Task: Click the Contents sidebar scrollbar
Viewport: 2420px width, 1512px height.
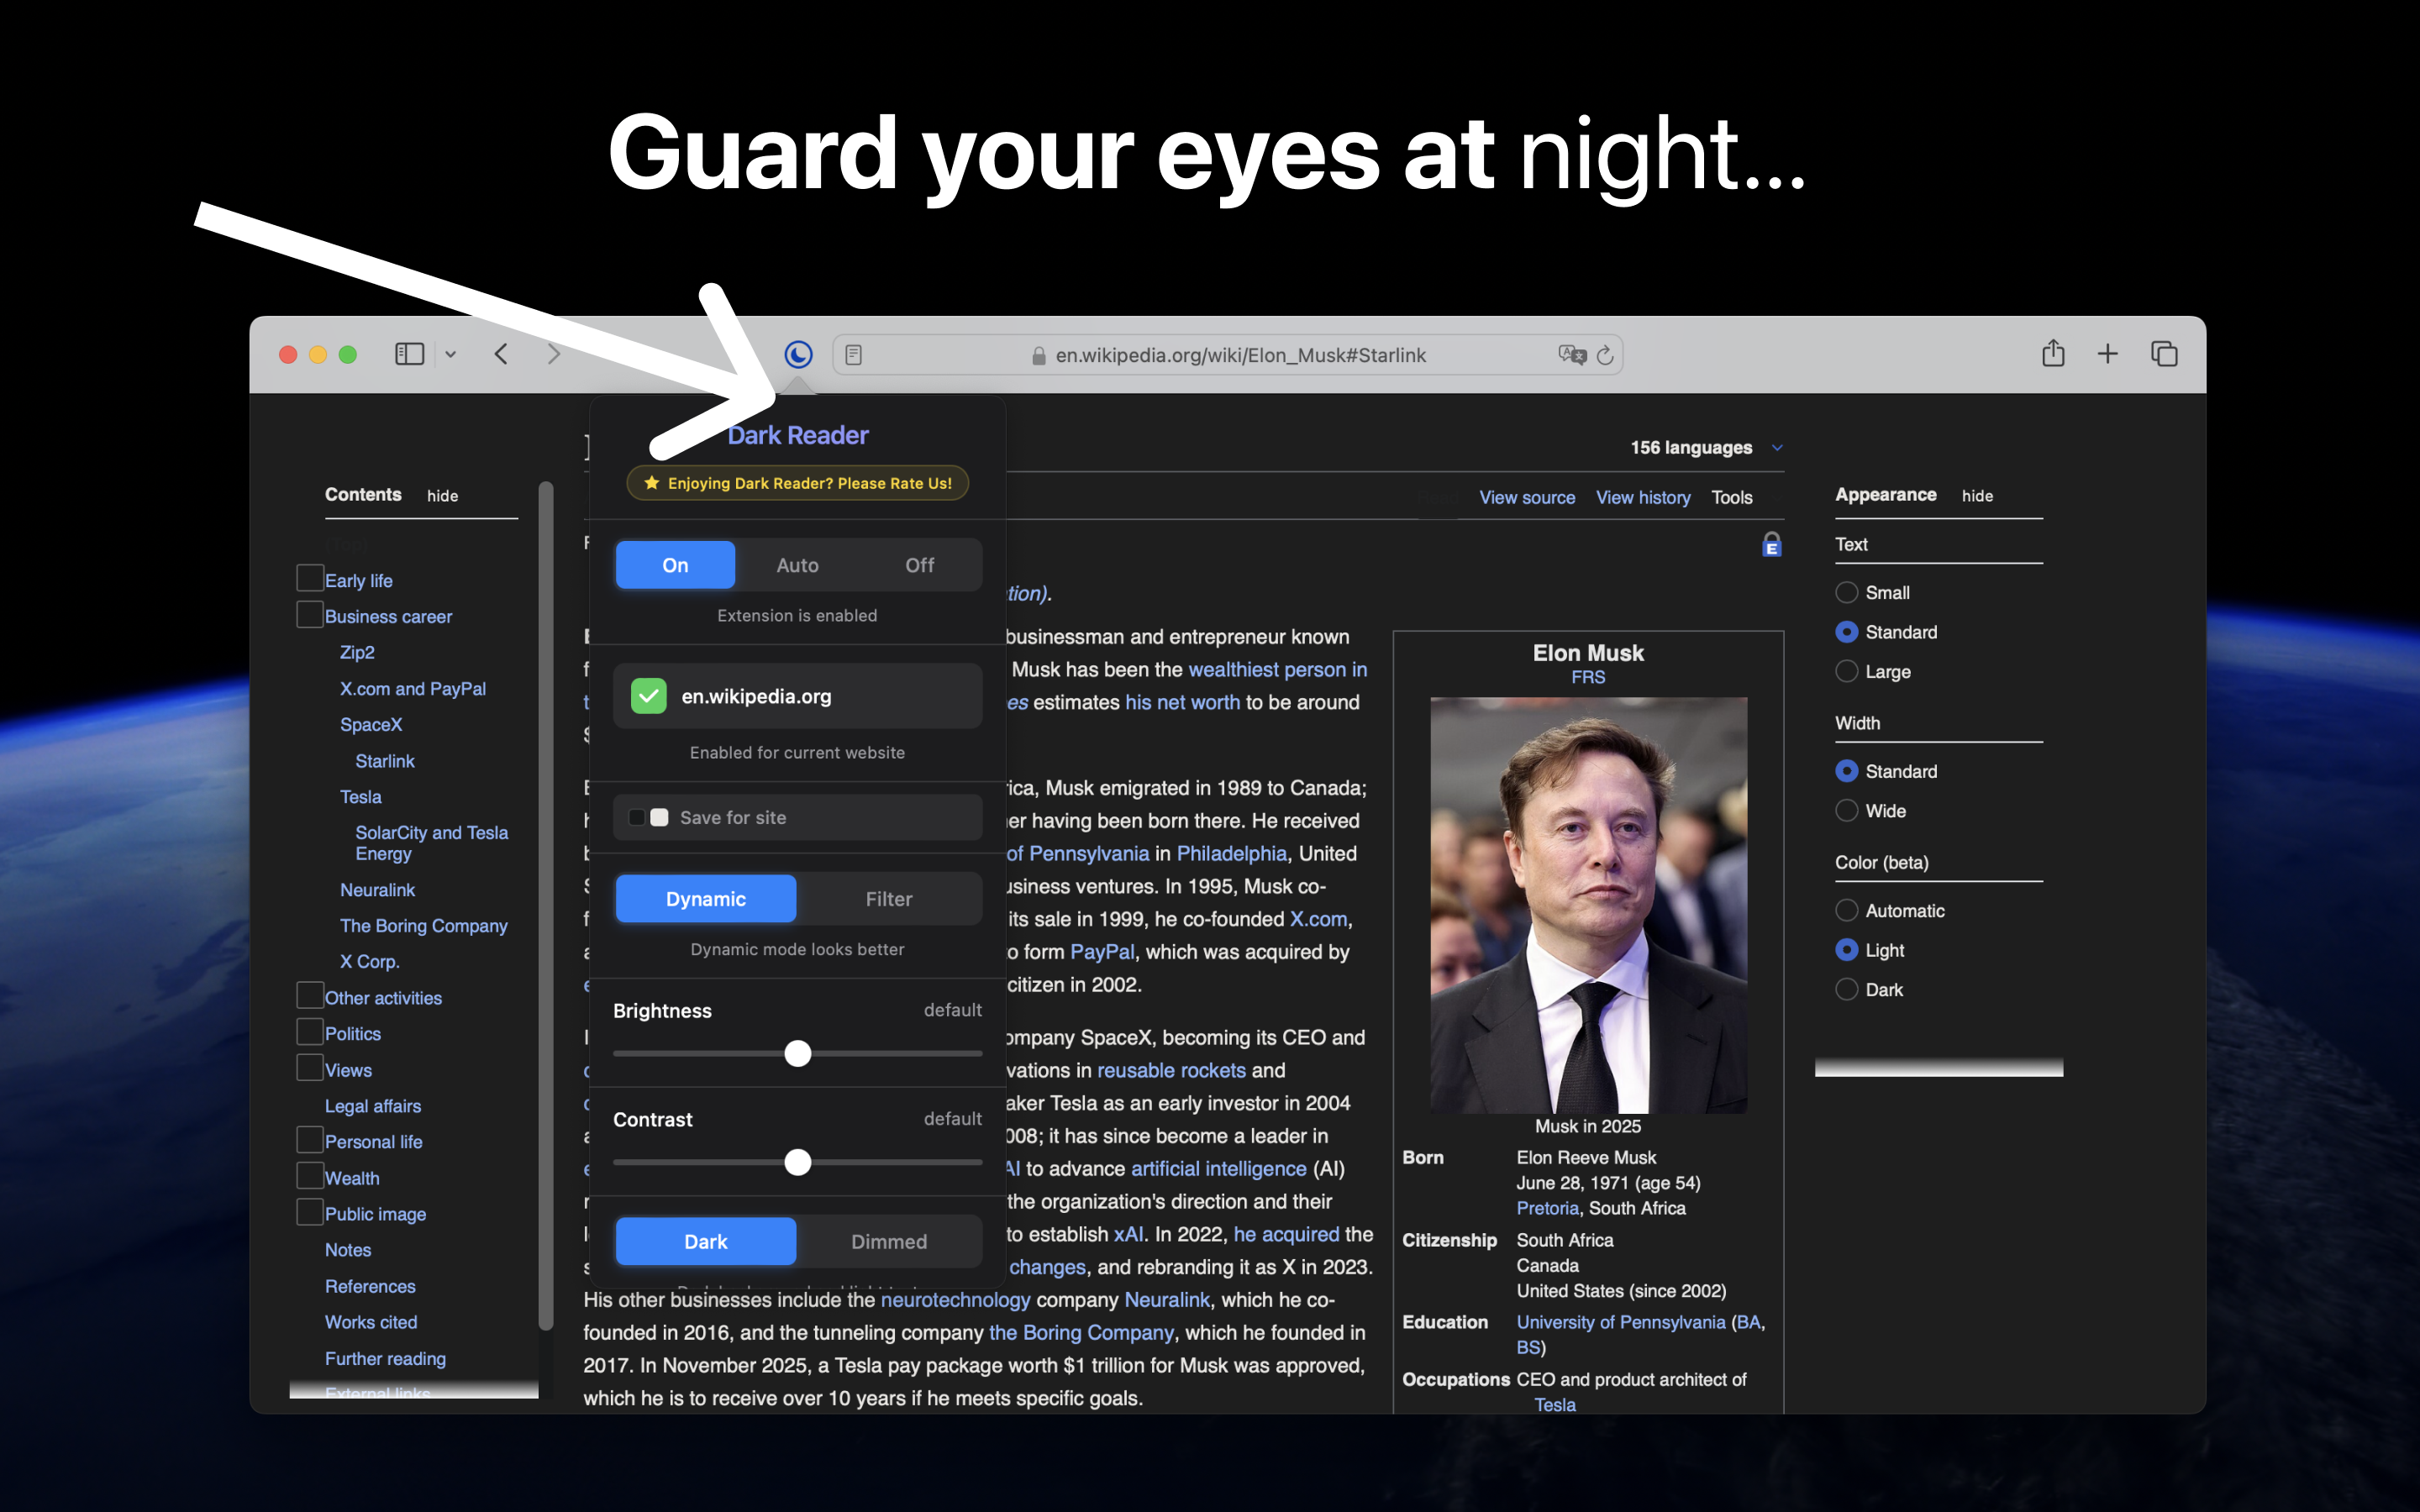Action: [x=546, y=905]
